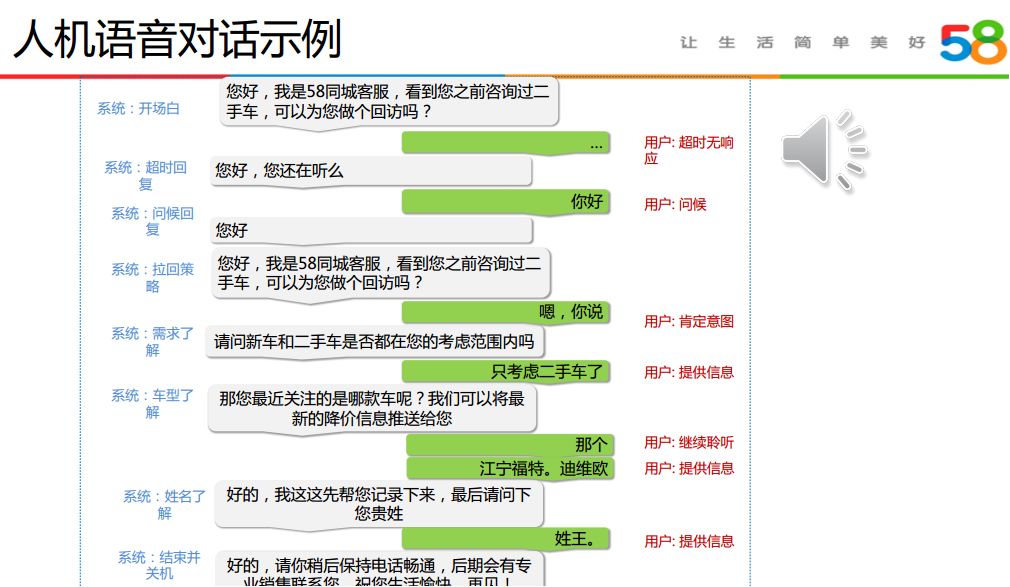Click 用户: 提供信息 beside 姓王。
Screen dimensions: 1010x587
pos(689,541)
